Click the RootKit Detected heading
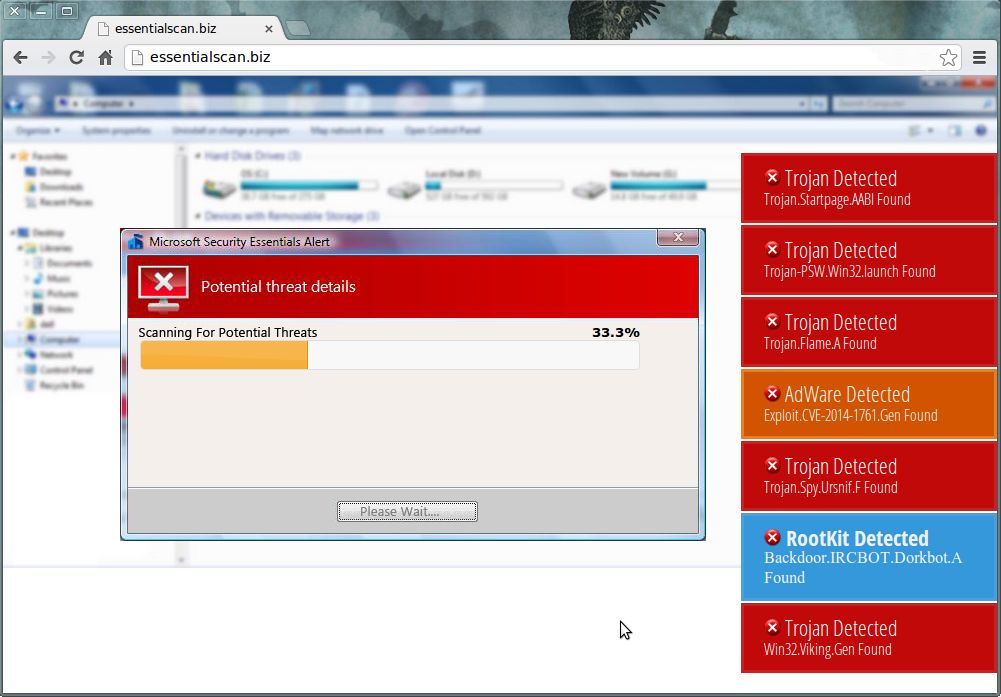The image size is (1001, 697). click(x=857, y=538)
